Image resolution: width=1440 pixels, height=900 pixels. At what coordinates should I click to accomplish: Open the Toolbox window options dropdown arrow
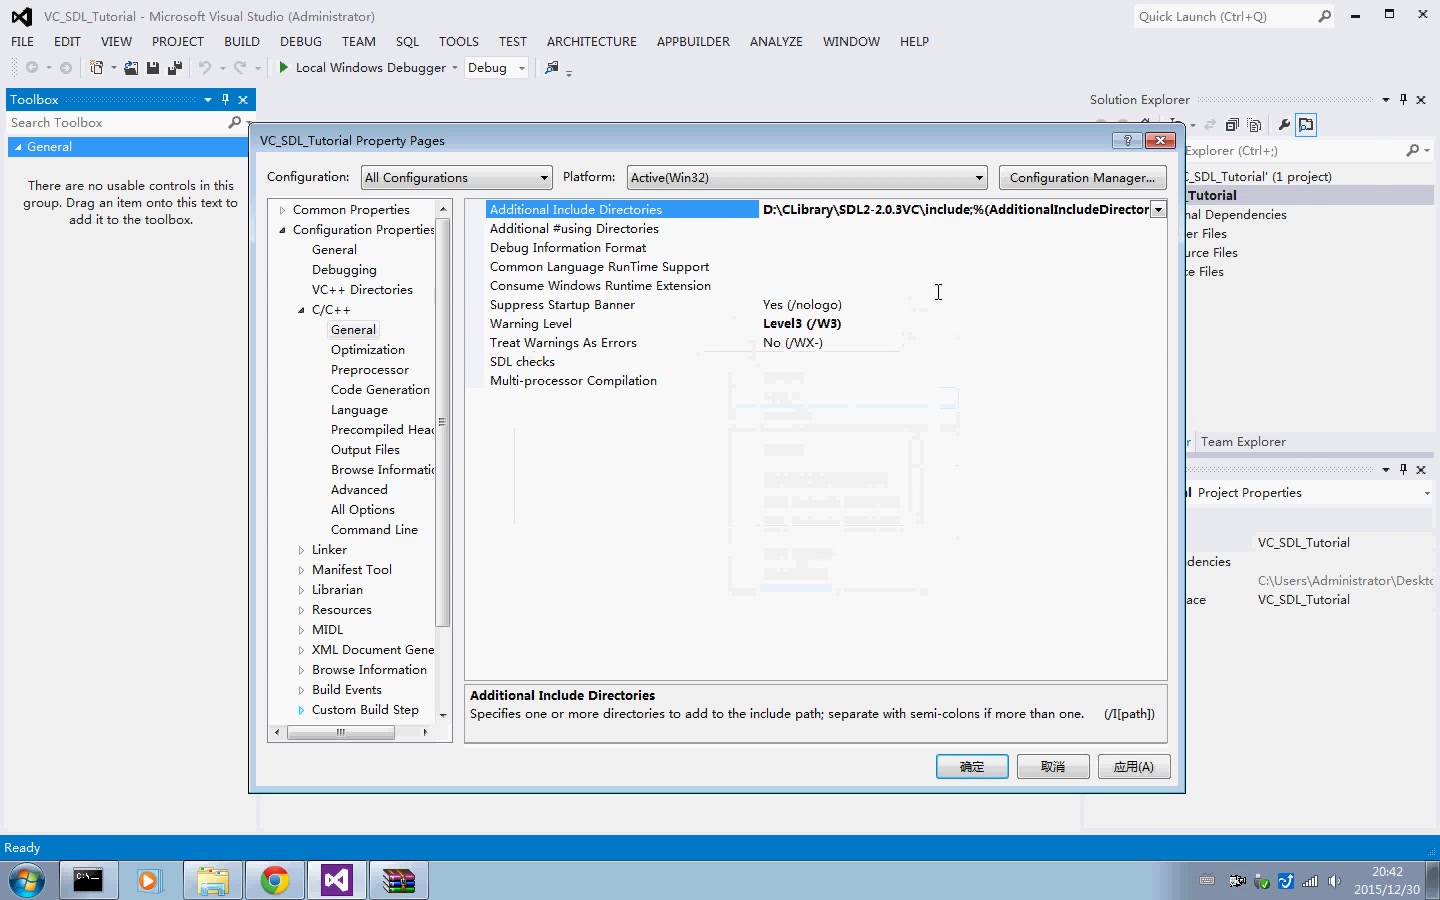(208, 99)
